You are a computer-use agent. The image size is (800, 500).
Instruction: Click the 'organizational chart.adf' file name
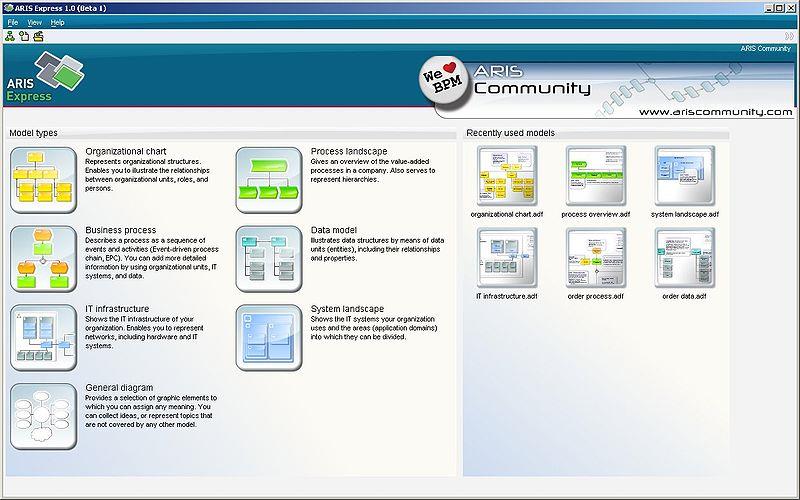pyautogui.click(x=507, y=214)
